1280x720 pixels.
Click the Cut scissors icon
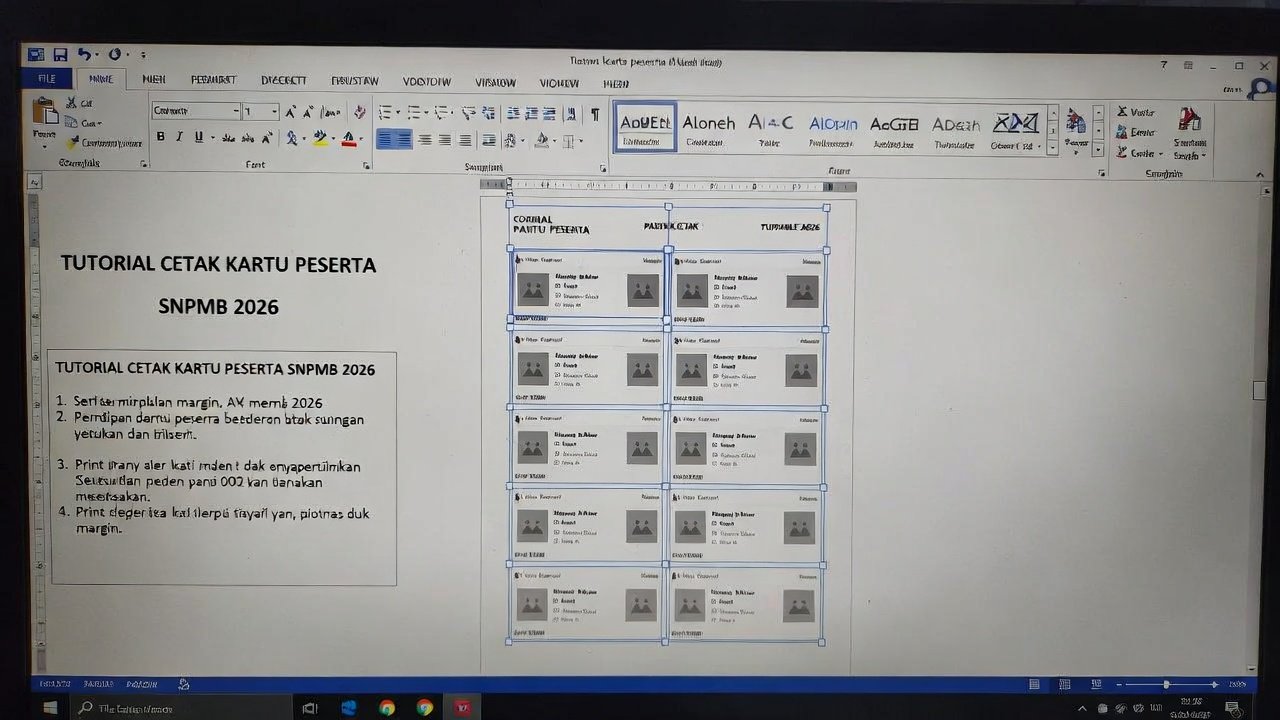click(x=72, y=103)
